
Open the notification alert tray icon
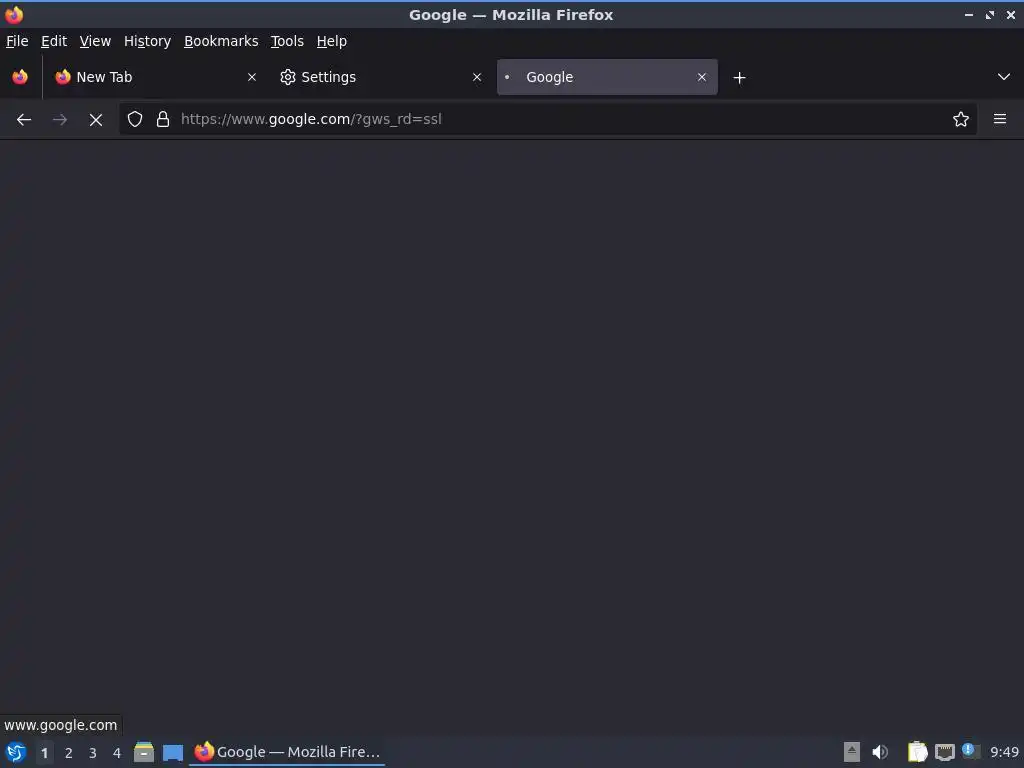coord(970,751)
